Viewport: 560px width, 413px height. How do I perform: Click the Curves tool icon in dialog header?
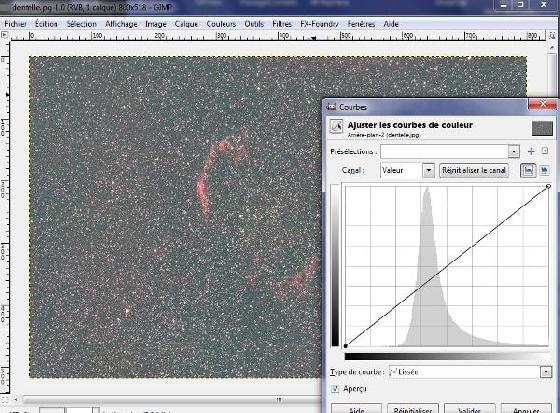336,126
